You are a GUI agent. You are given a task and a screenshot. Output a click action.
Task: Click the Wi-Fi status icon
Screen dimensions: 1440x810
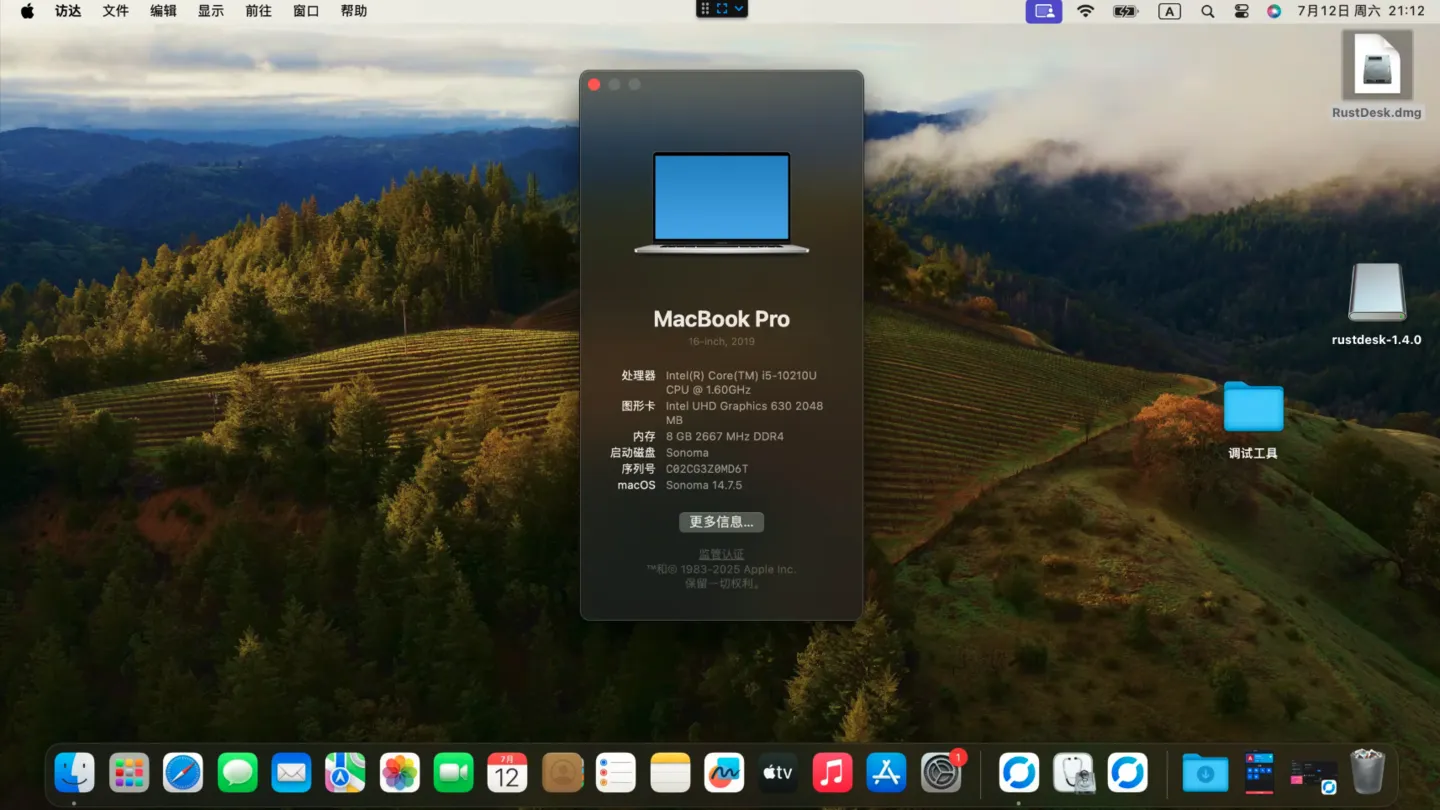[1085, 11]
